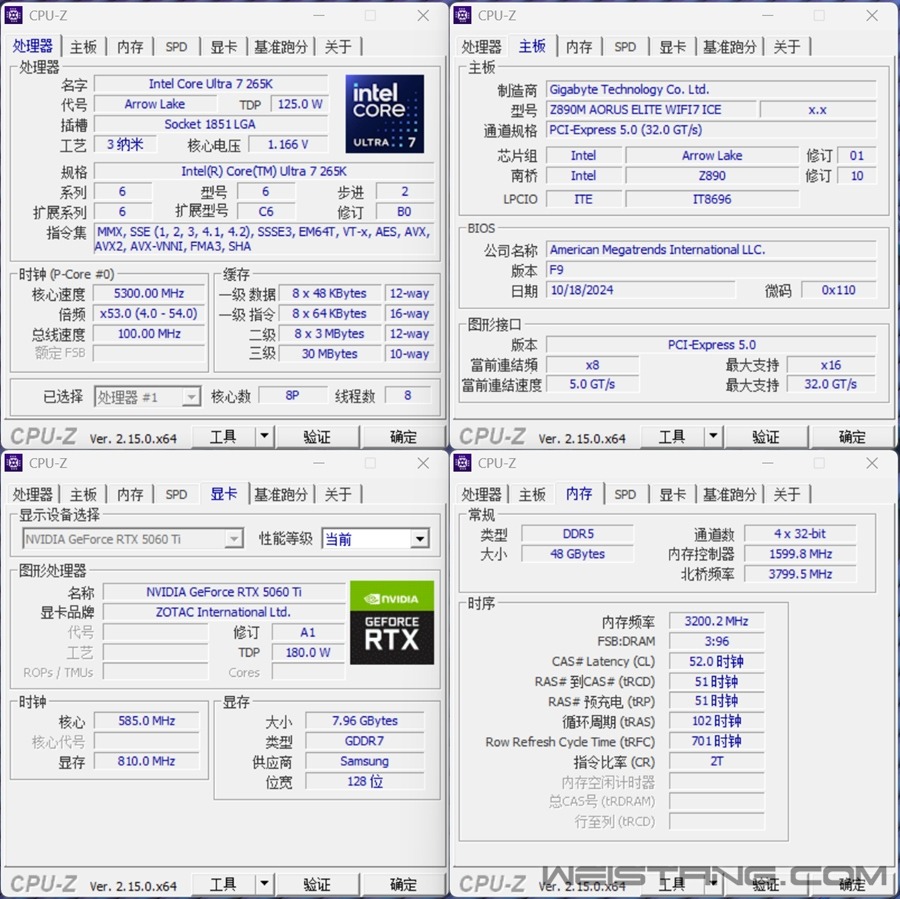Image resolution: width=900 pixels, height=899 pixels.
Task: Open 基准跑分 tab in the memory window
Action: point(730,494)
